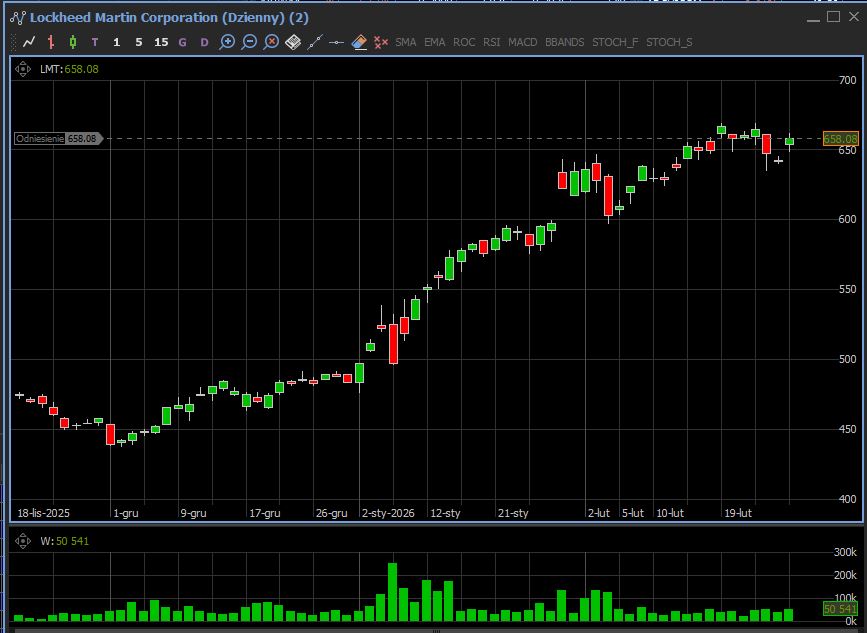867x633 pixels.
Task: Switch to 15-minute interval
Action: pos(161,42)
